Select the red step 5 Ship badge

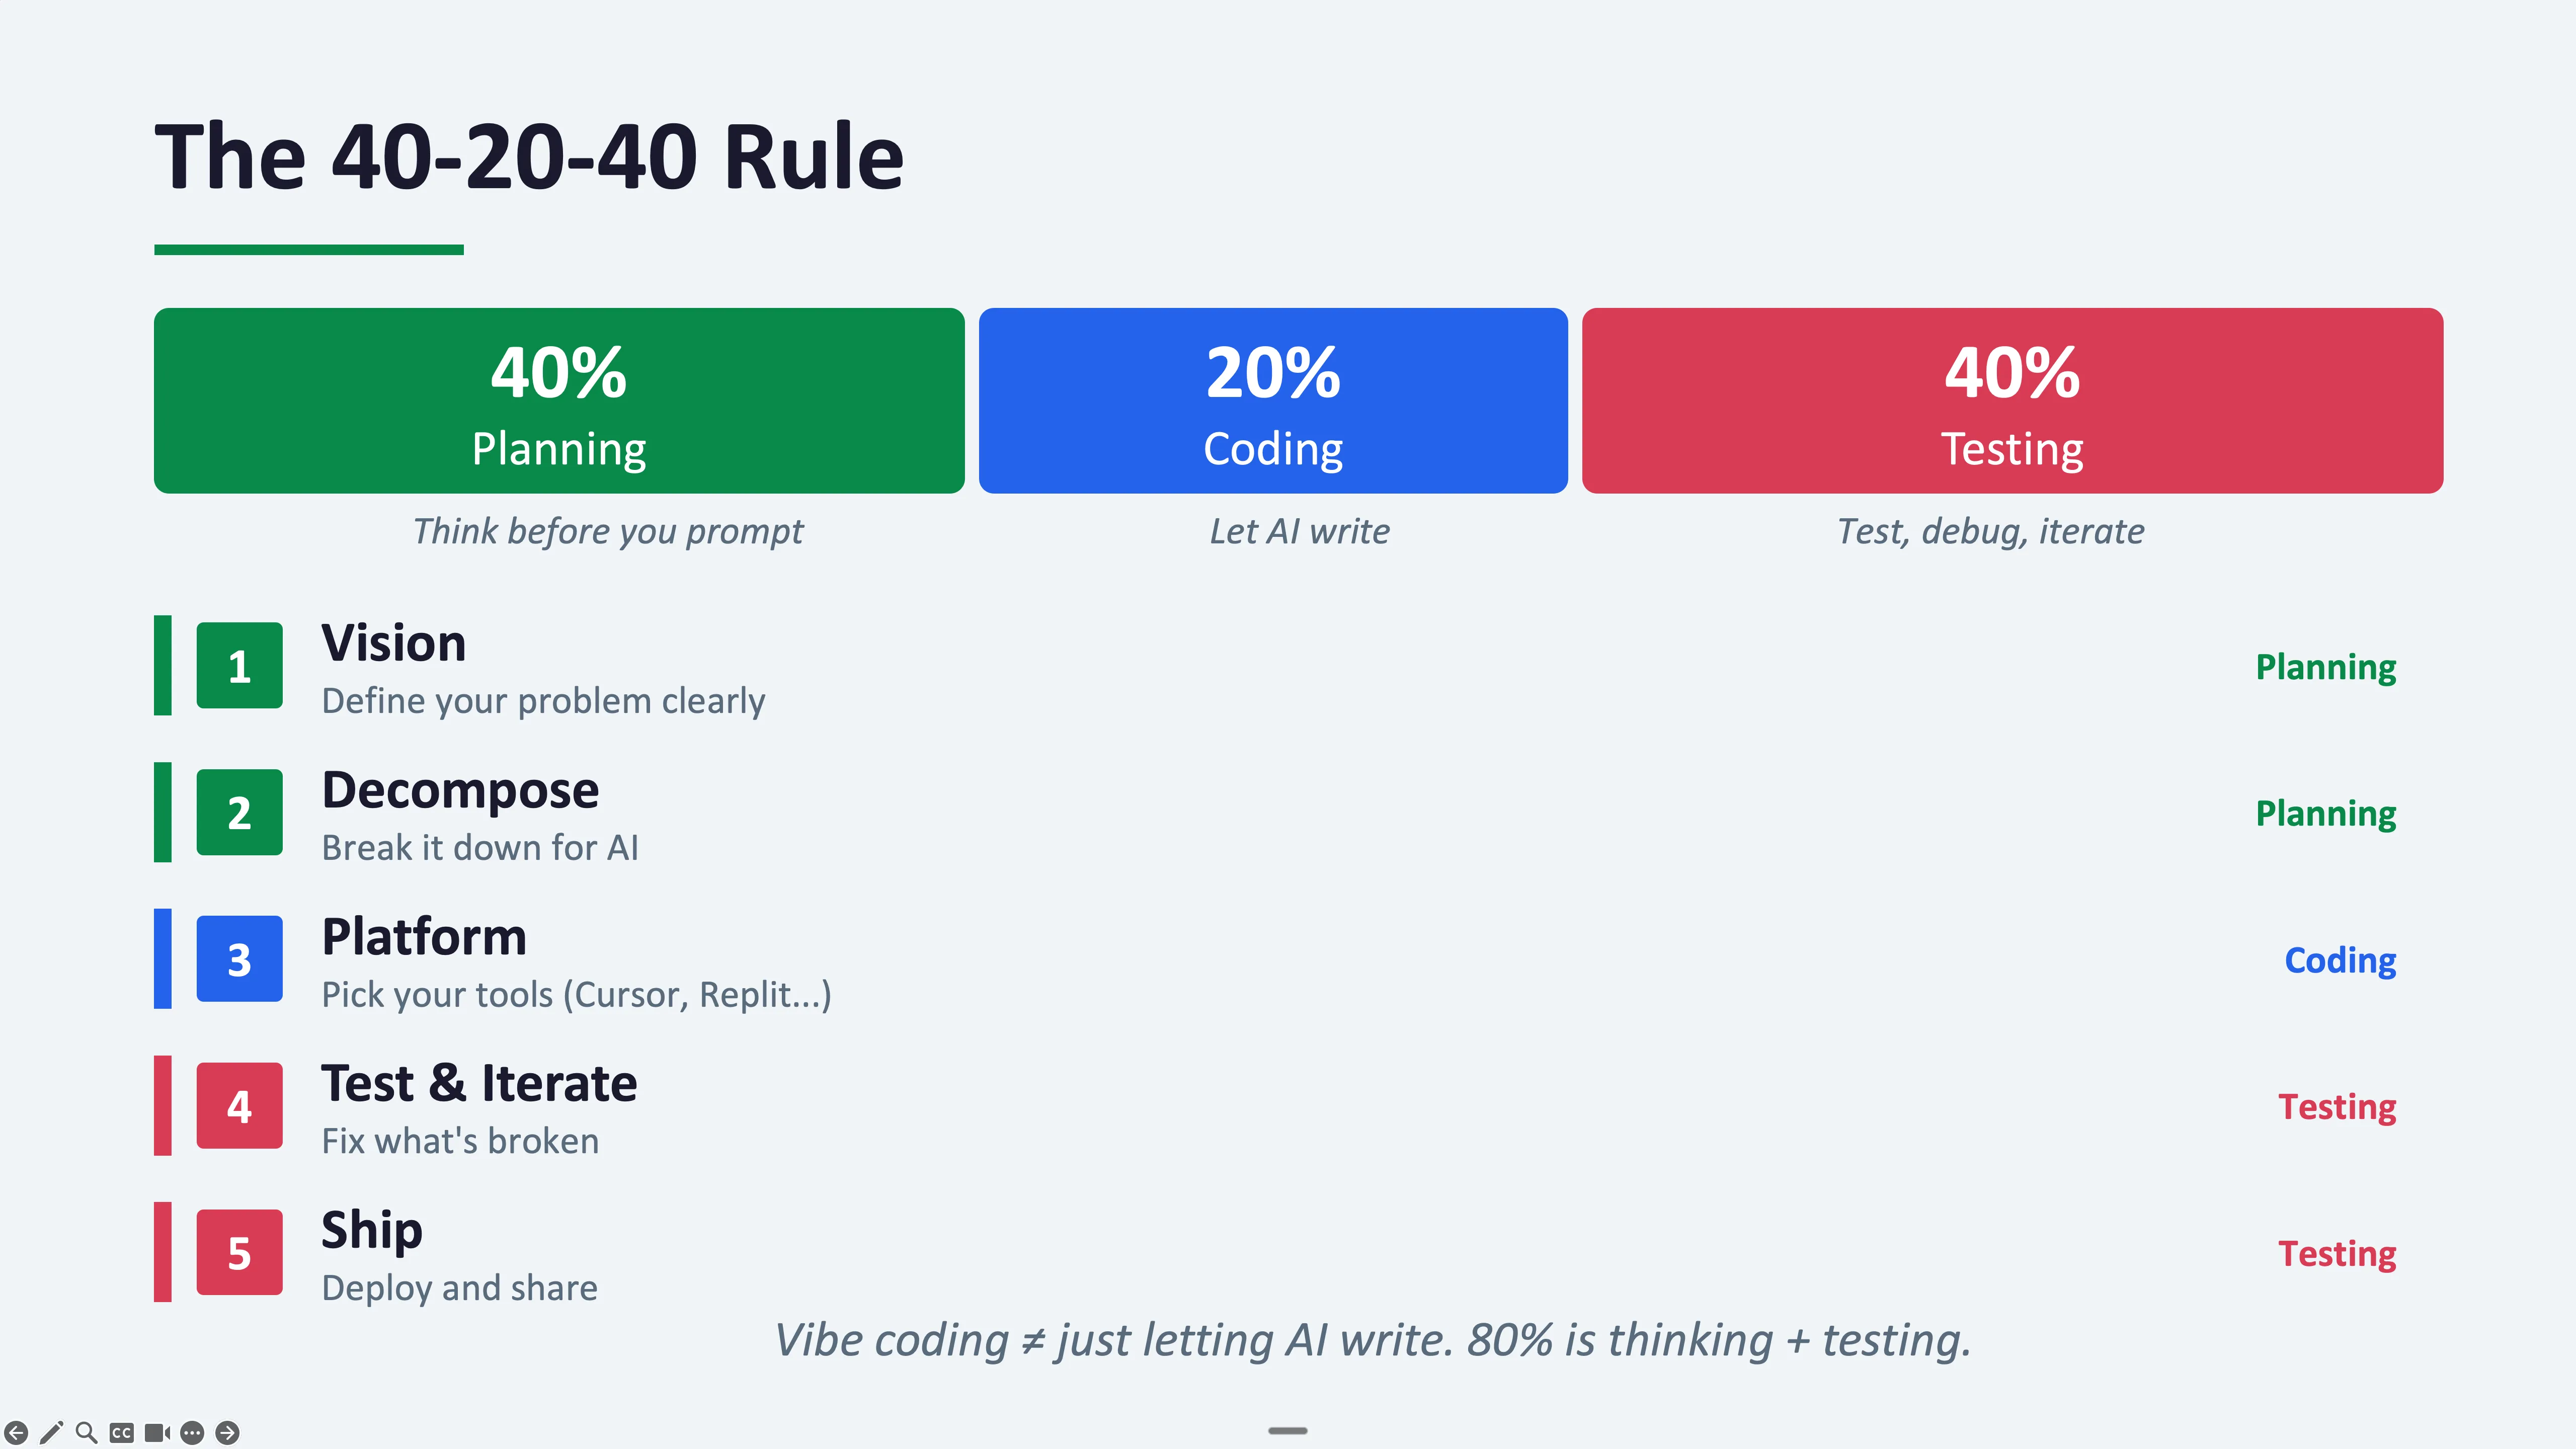239,1253
